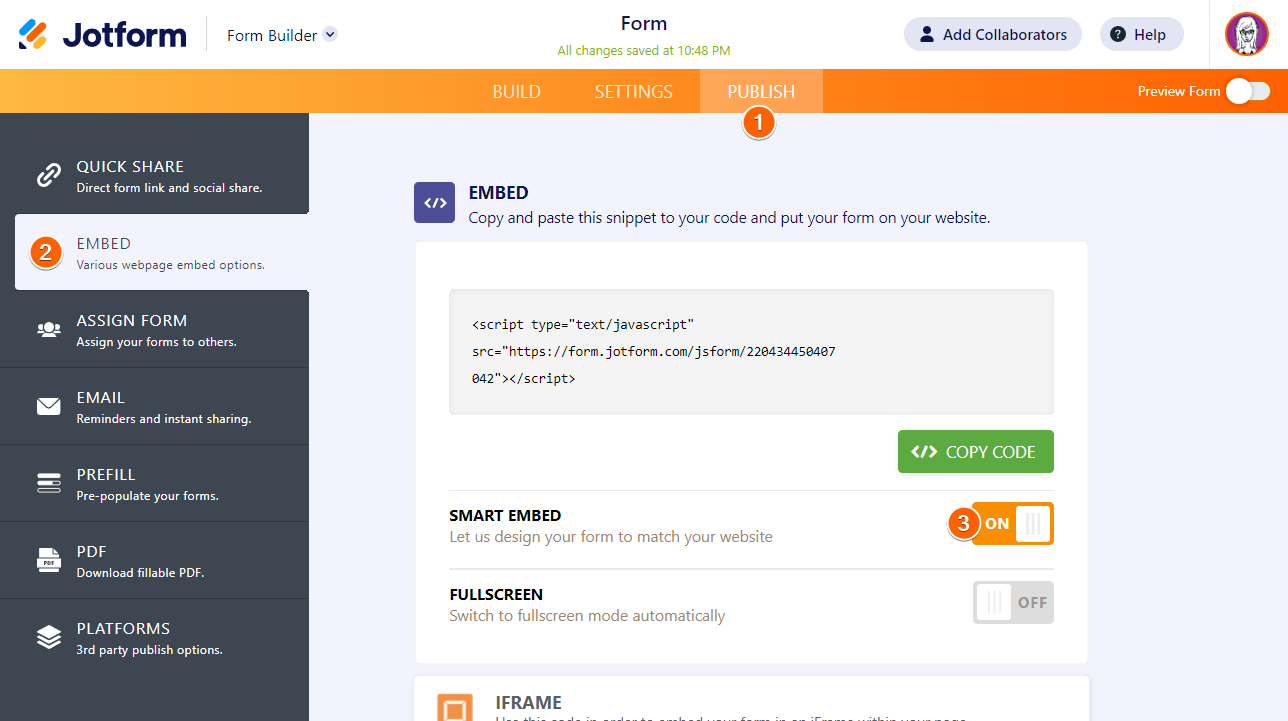Switch to the Build tab
This screenshot has width=1288, height=721.
[x=516, y=92]
